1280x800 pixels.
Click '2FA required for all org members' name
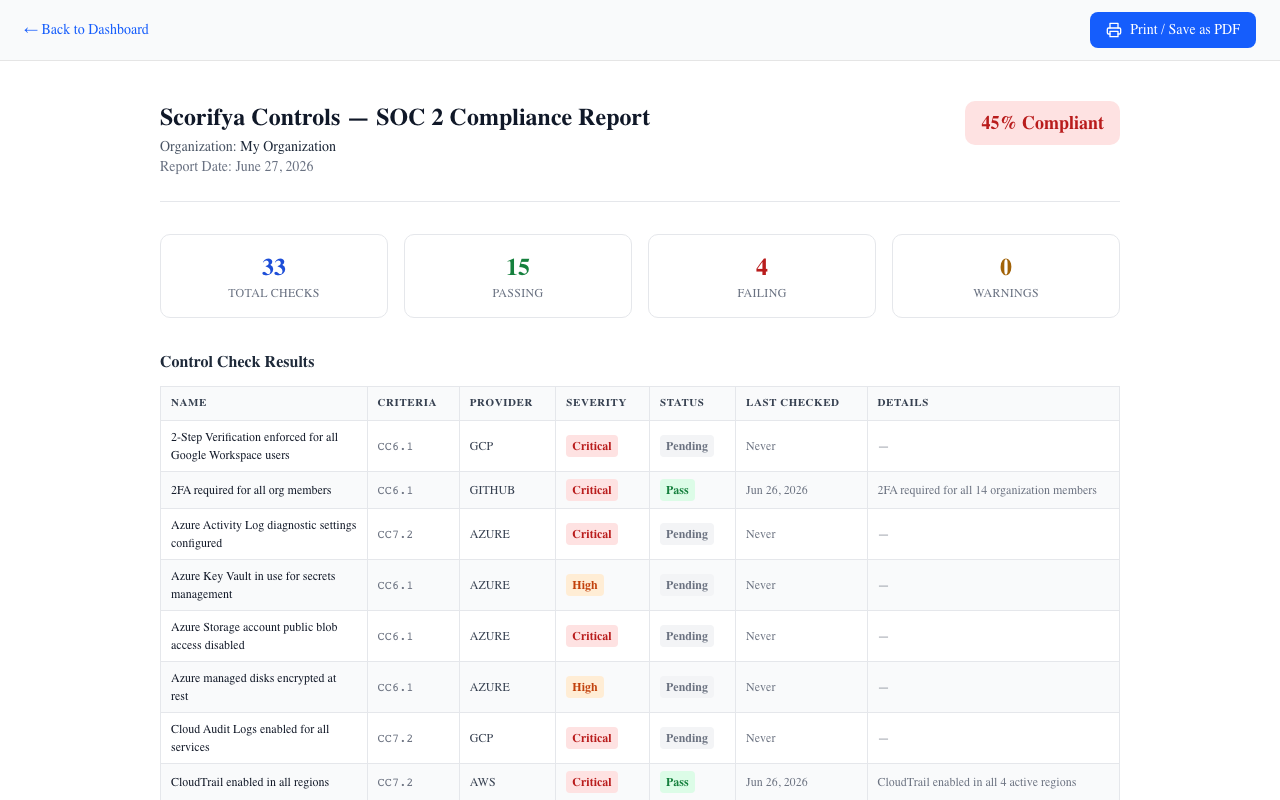[251, 490]
